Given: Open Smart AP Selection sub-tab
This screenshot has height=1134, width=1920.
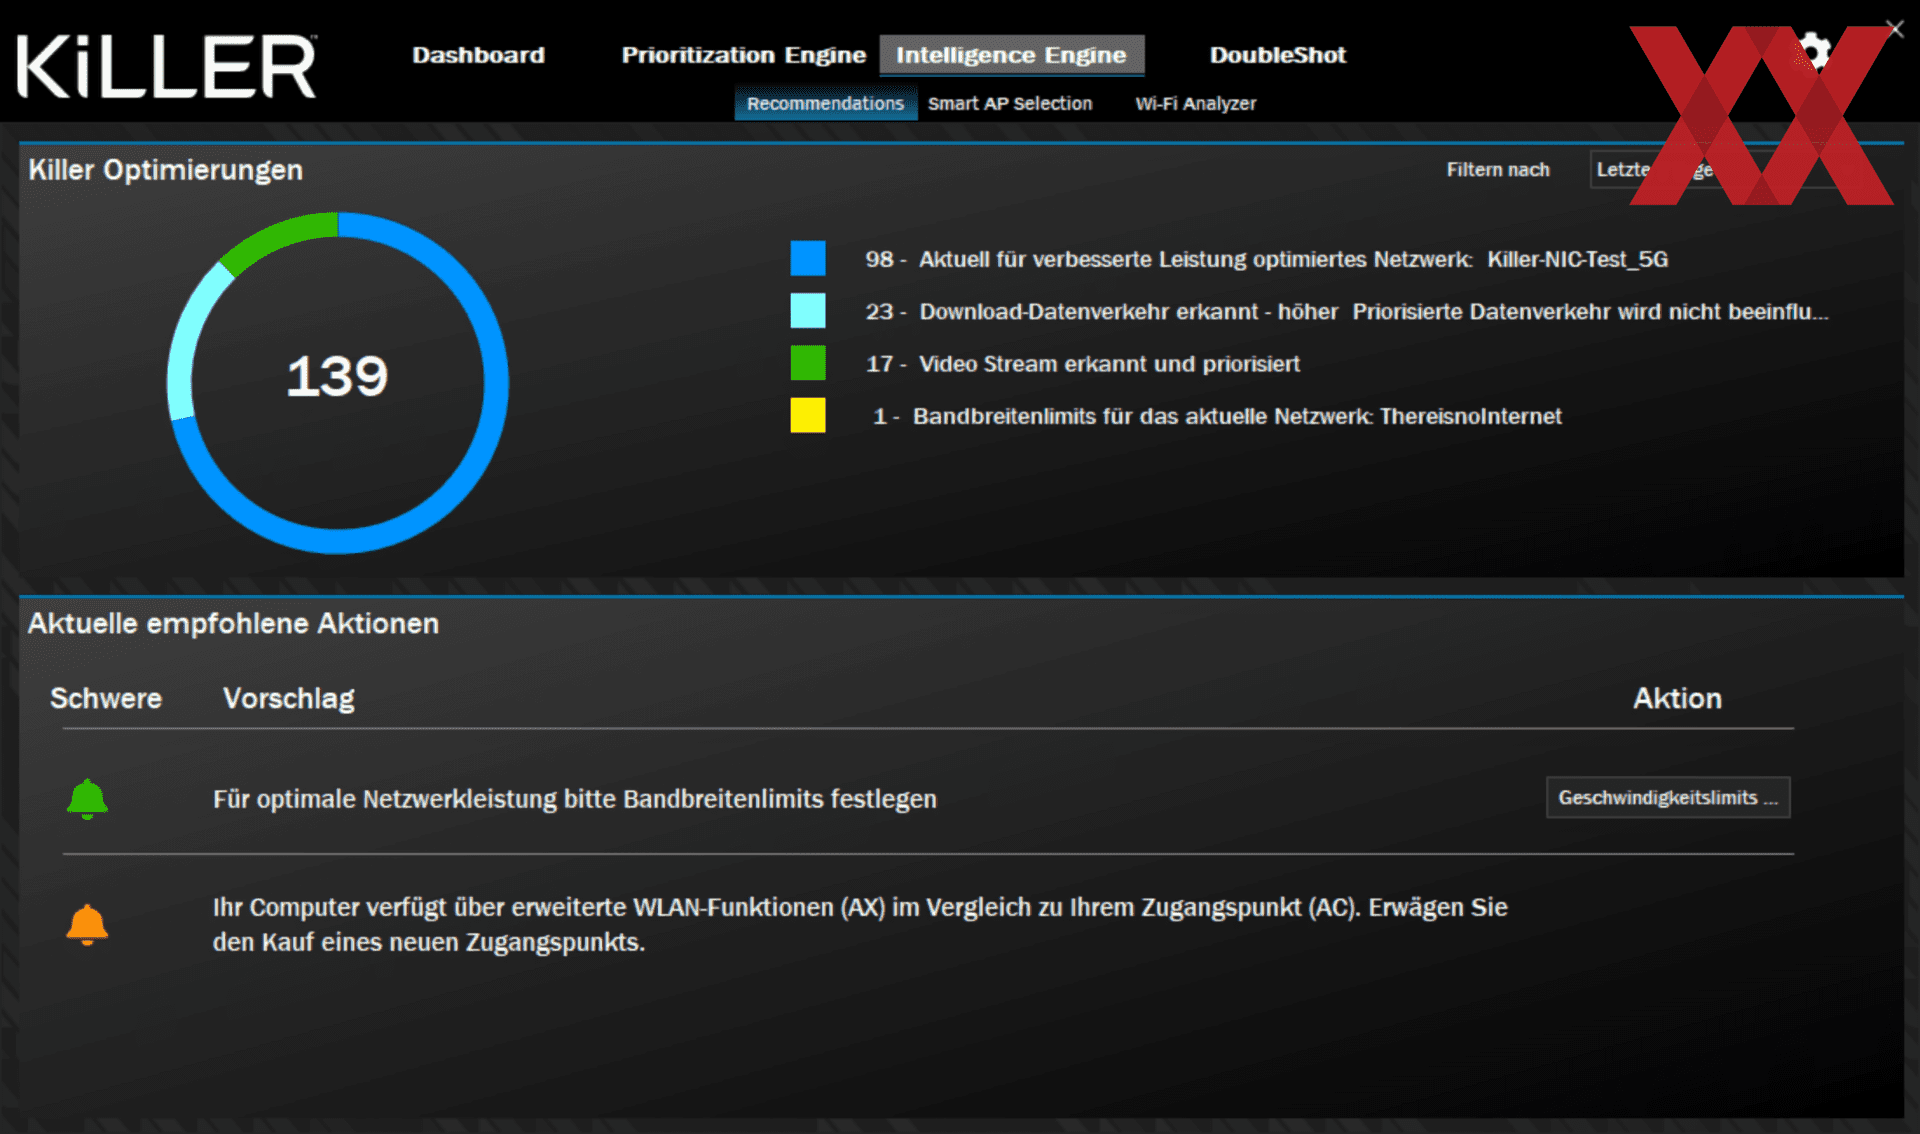Looking at the screenshot, I should click(1009, 103).
